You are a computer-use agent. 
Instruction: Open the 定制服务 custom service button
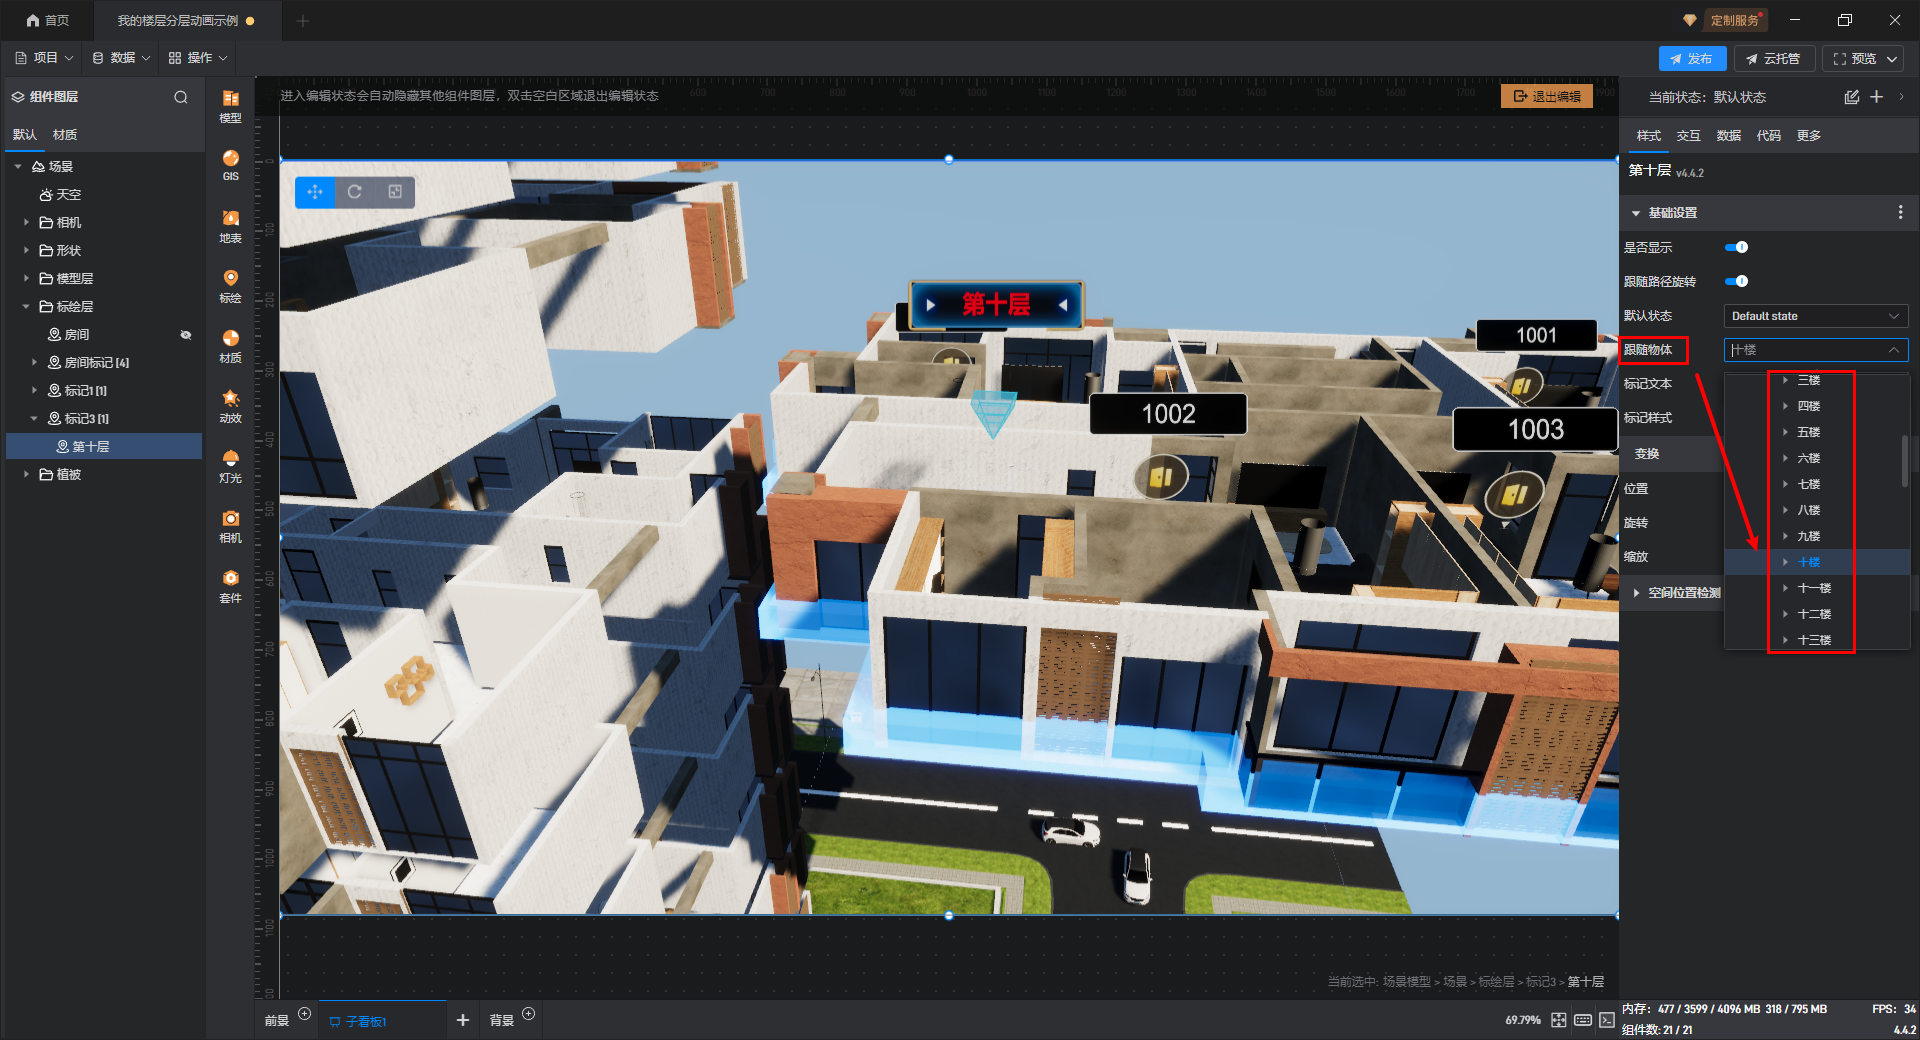coord(1734,20)
